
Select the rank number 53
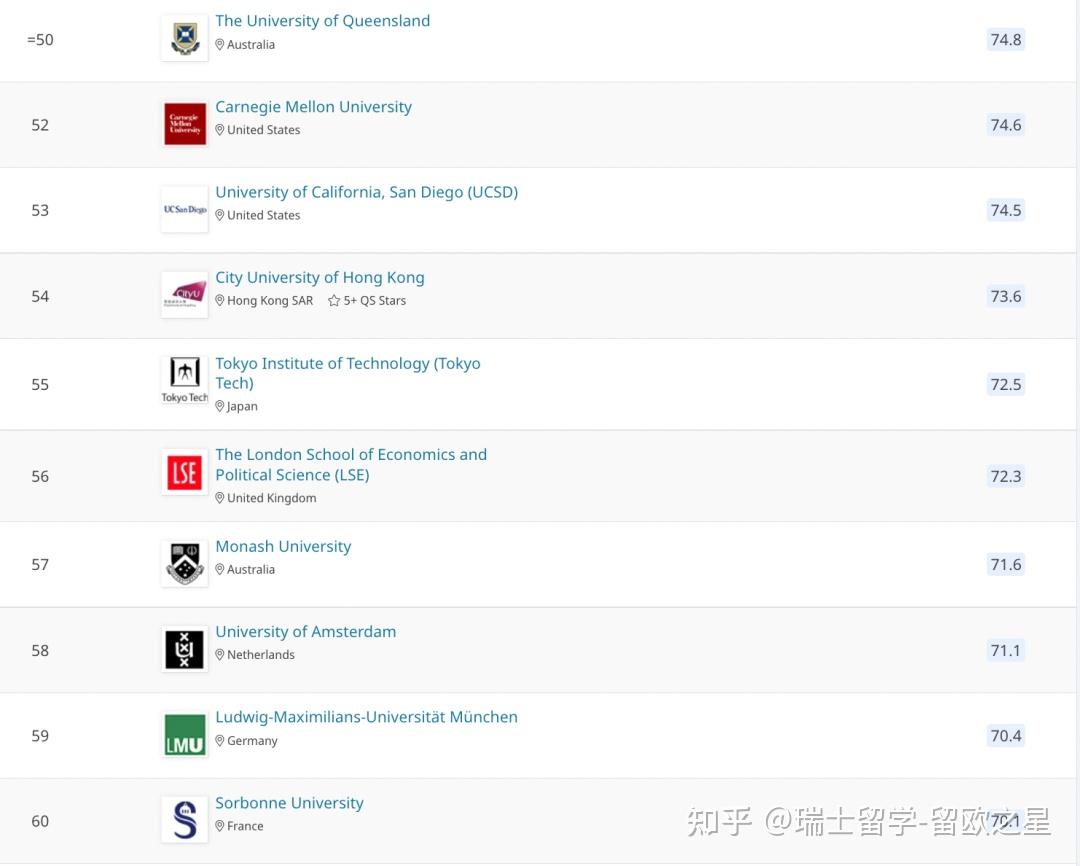(x=40, y=211)
